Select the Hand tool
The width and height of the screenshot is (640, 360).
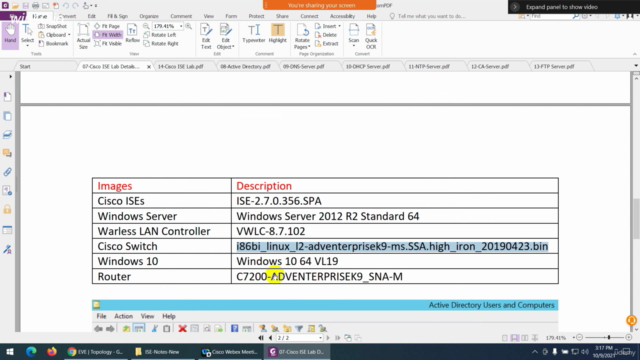coord(10,35)
